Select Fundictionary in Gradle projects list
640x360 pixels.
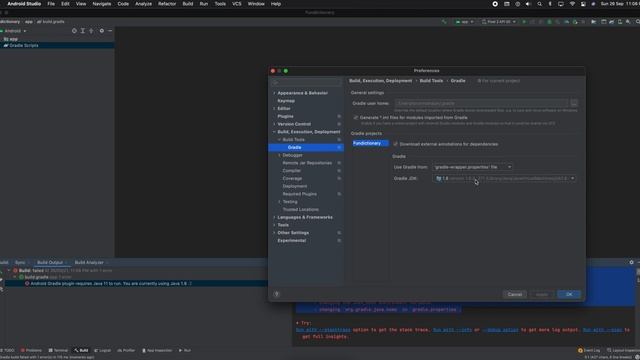click(x=370, y=143)
